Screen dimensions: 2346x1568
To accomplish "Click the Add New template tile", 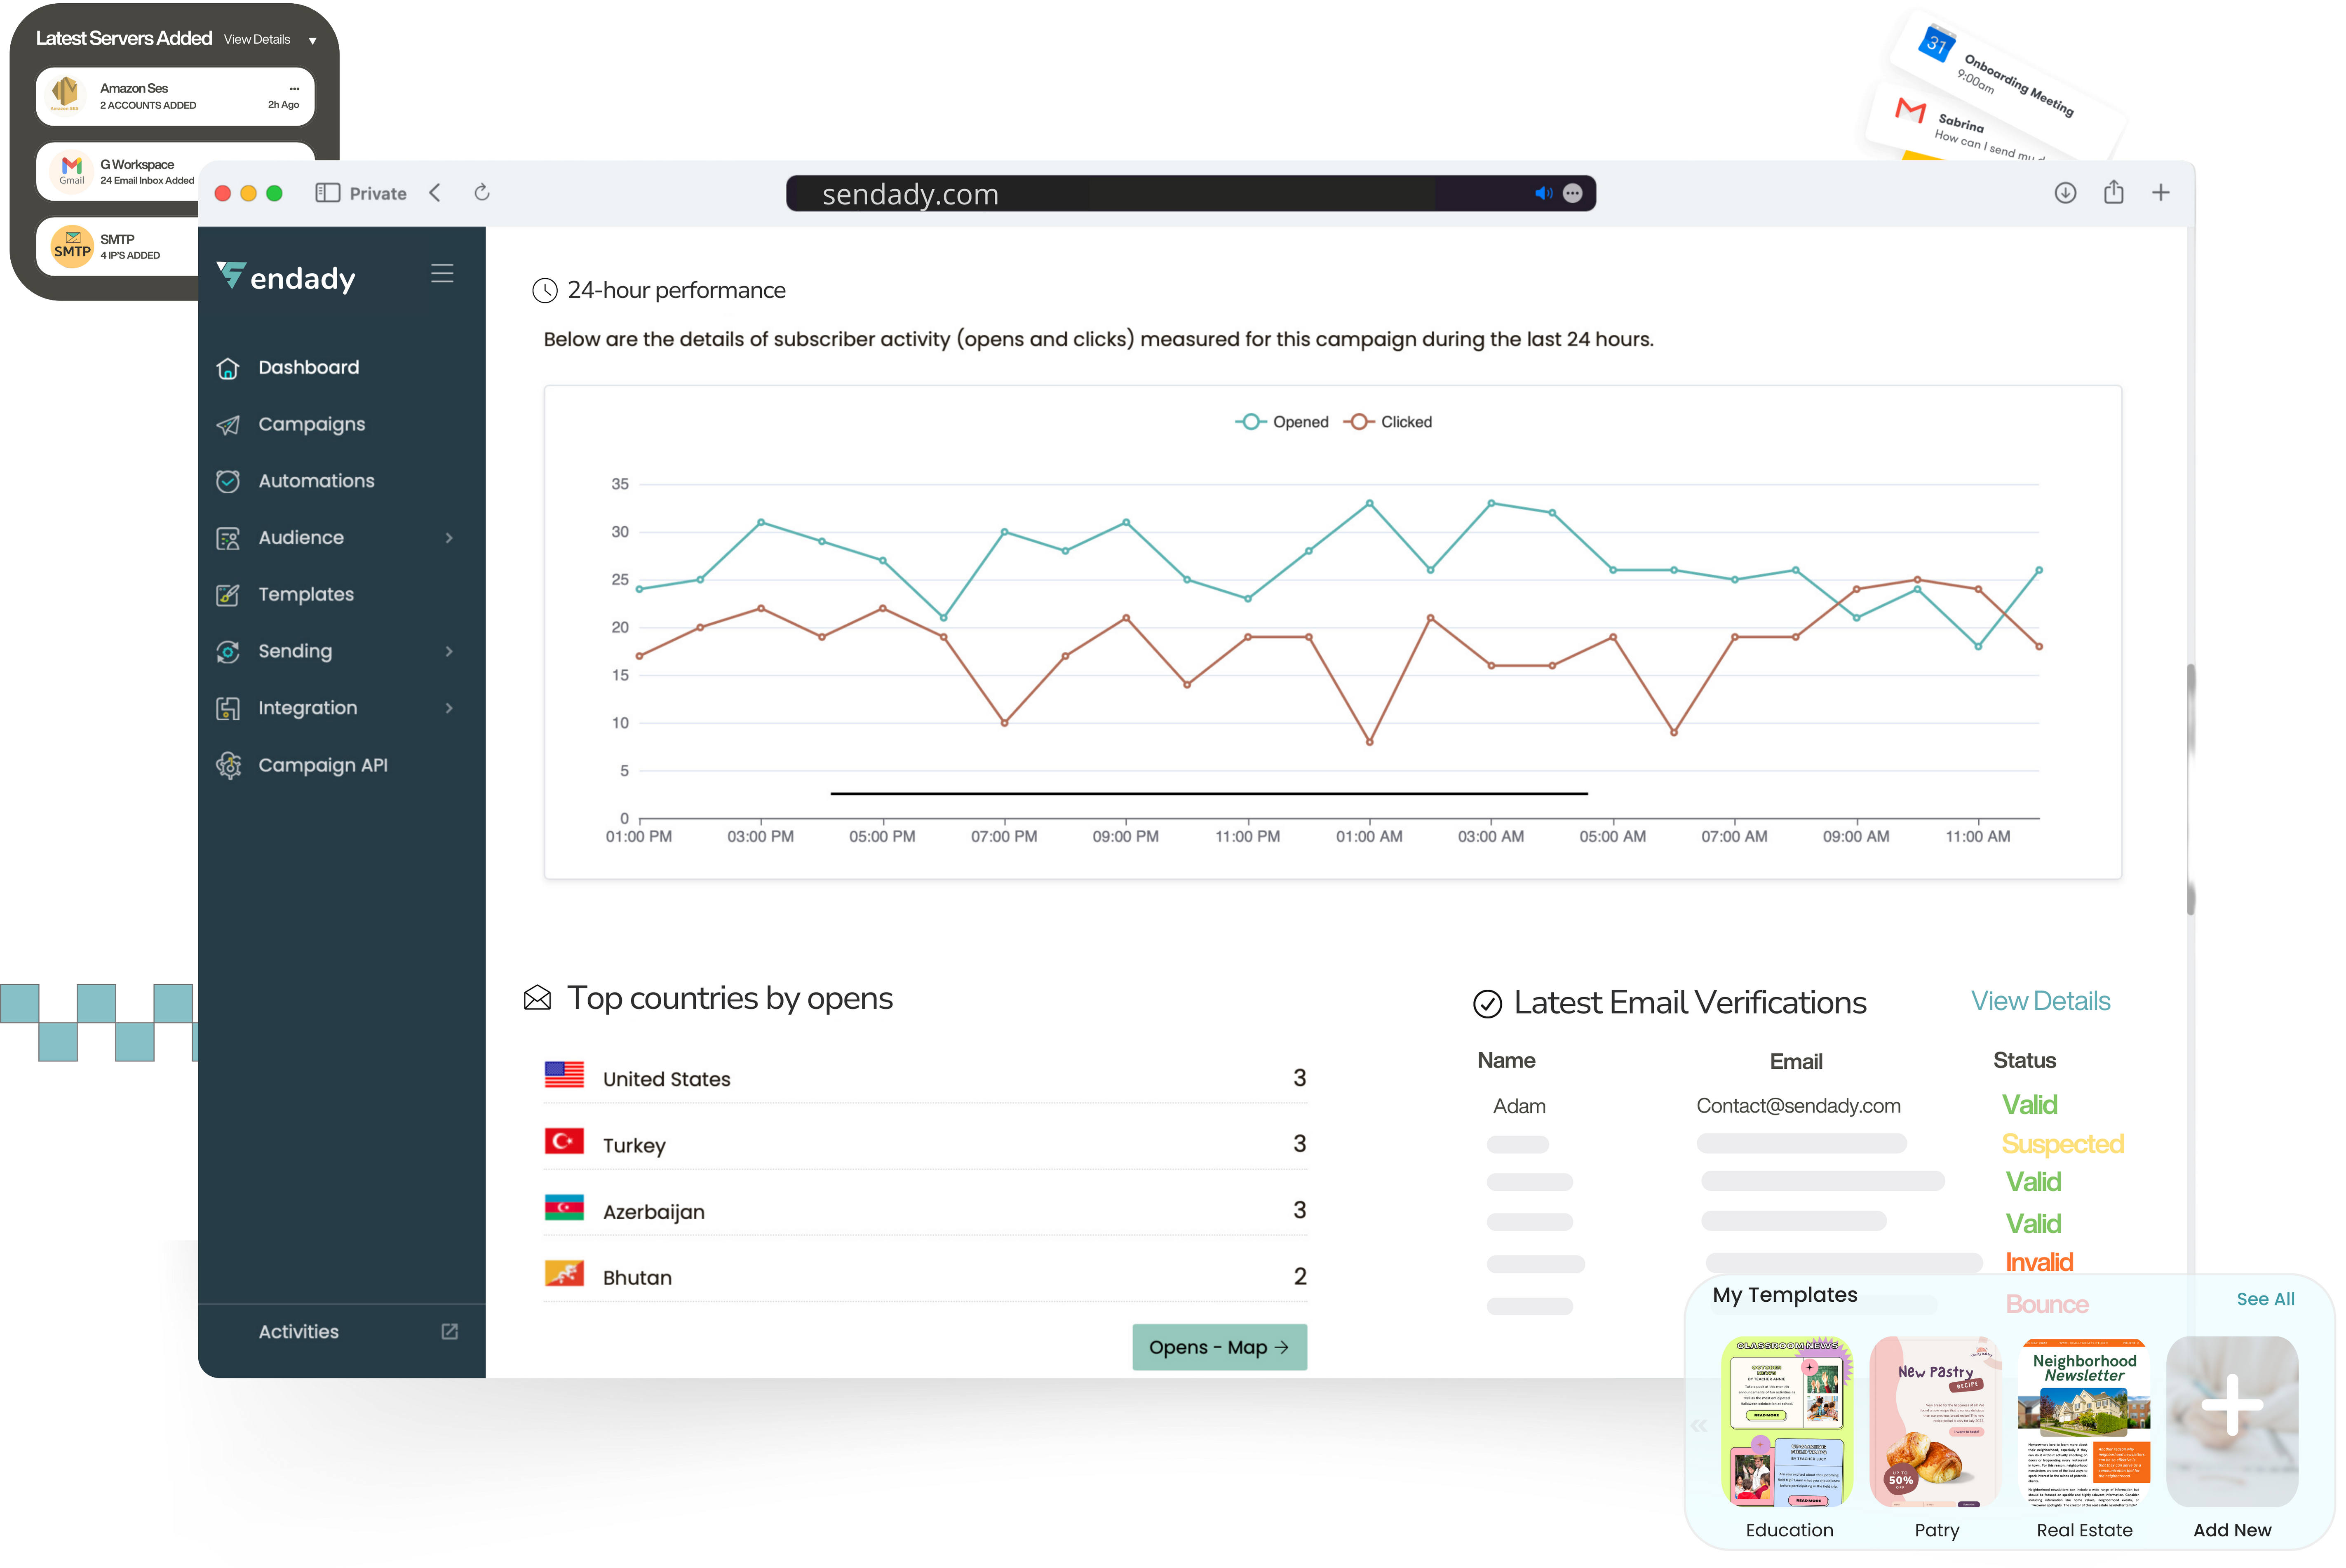I will (x=2232, y=1421).
